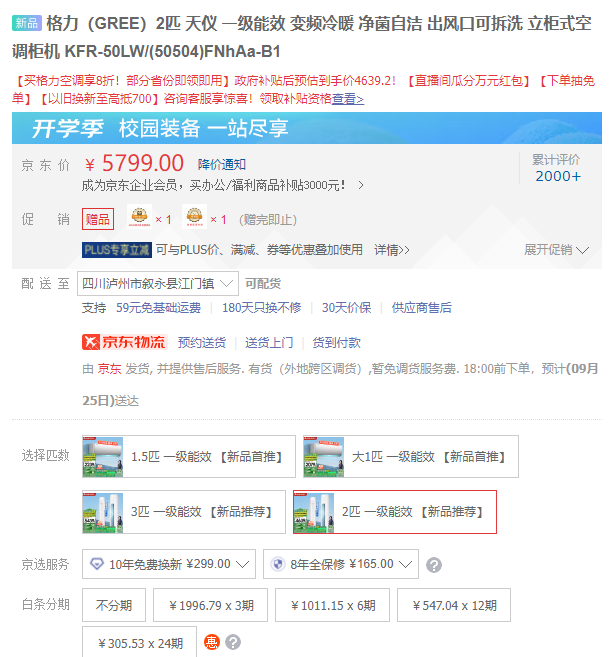
Task: Click the 新品 tag before product title
Action: [27, 23]
